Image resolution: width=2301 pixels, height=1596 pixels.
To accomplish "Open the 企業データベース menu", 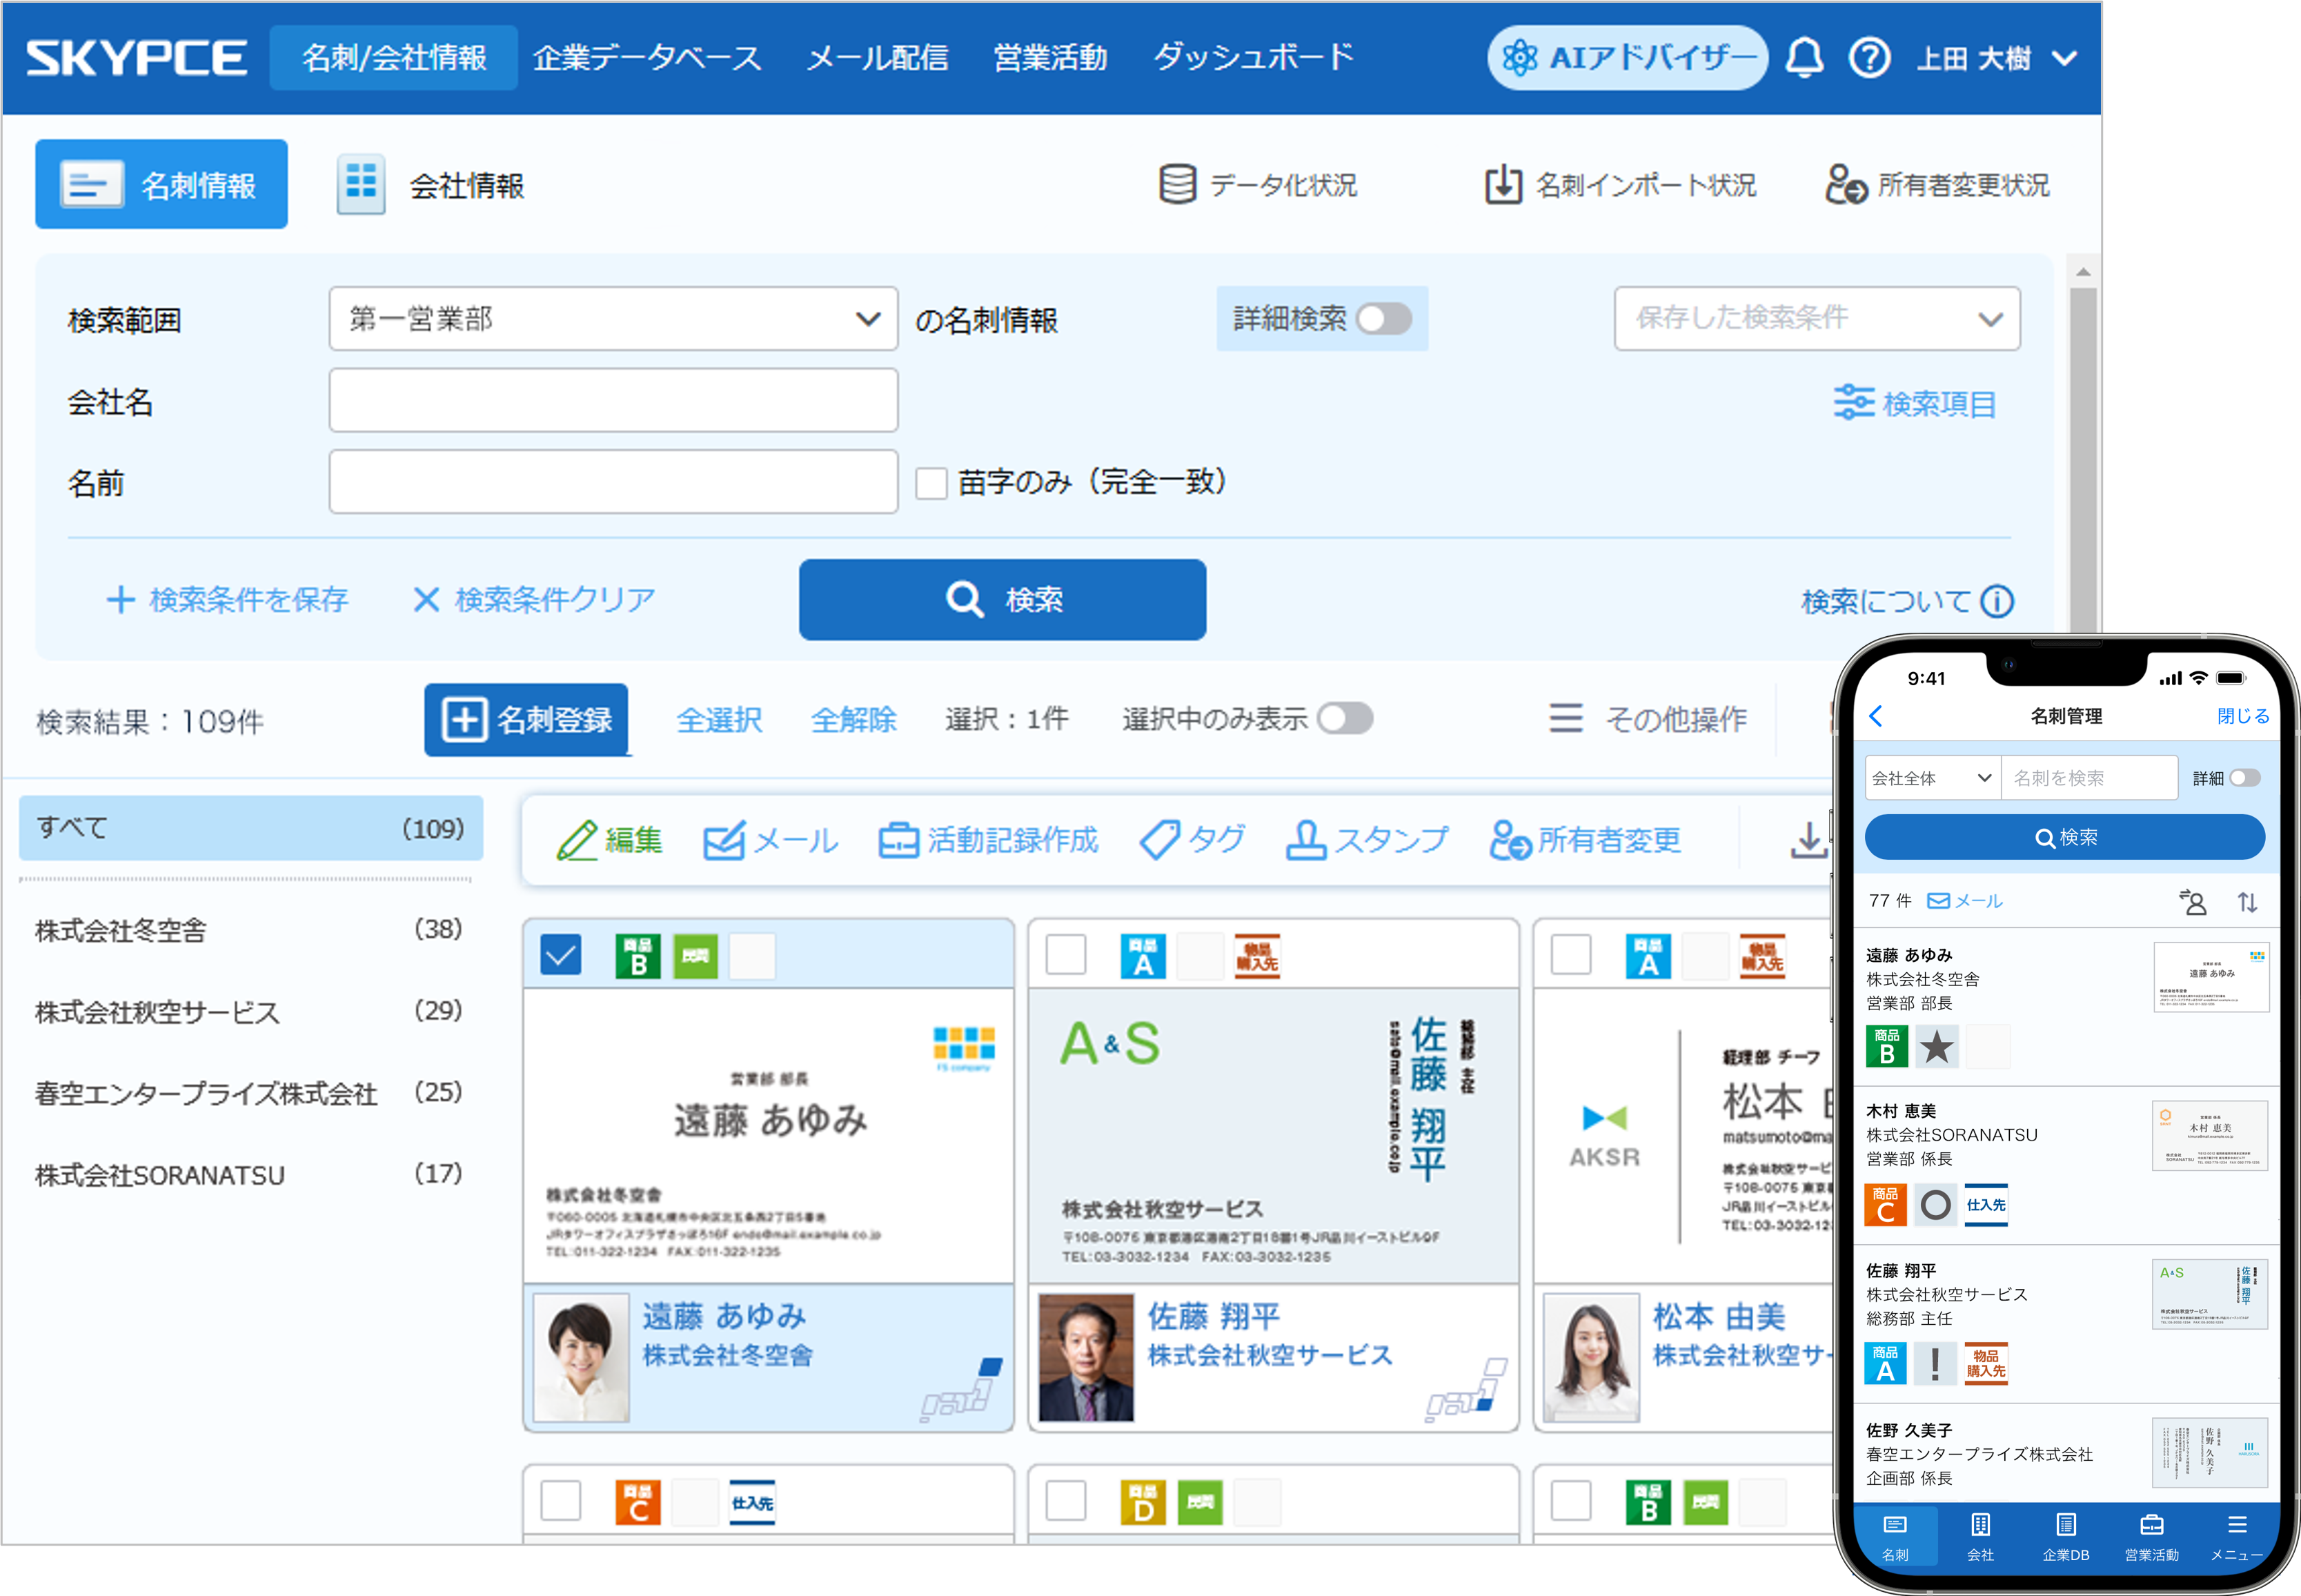I will (x=647, y=58).
